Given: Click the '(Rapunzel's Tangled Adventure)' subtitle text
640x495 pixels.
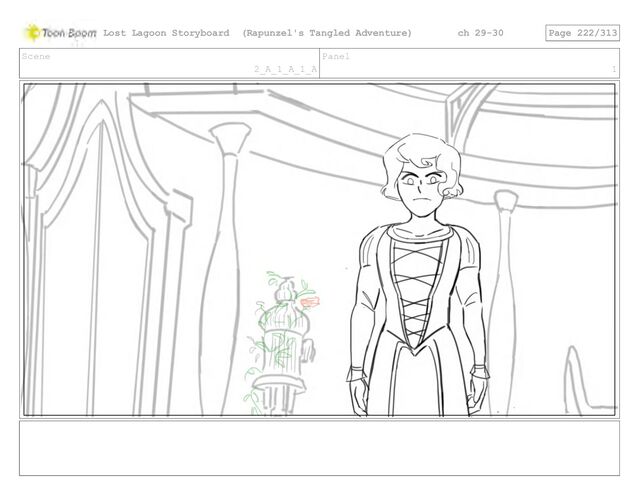Looking at the screenshot, I should point(327,33).
